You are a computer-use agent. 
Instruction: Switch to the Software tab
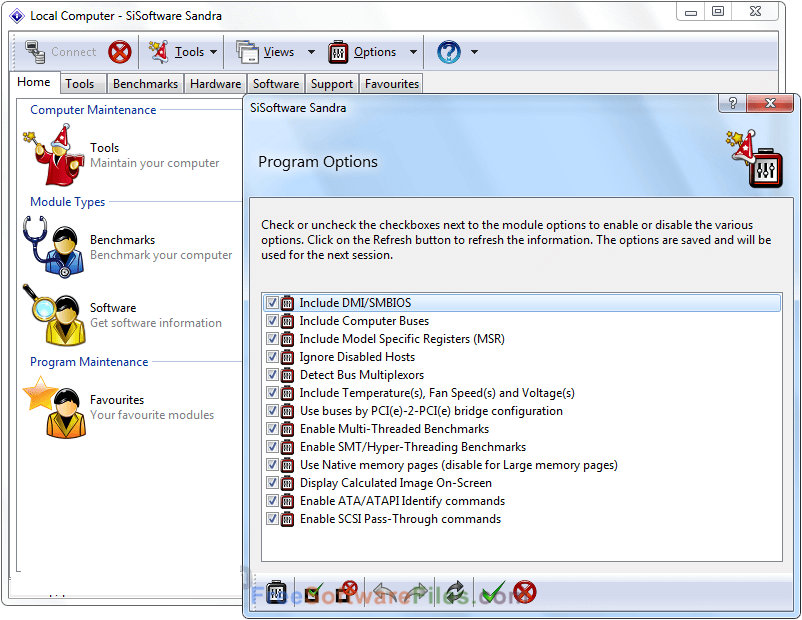276,84
